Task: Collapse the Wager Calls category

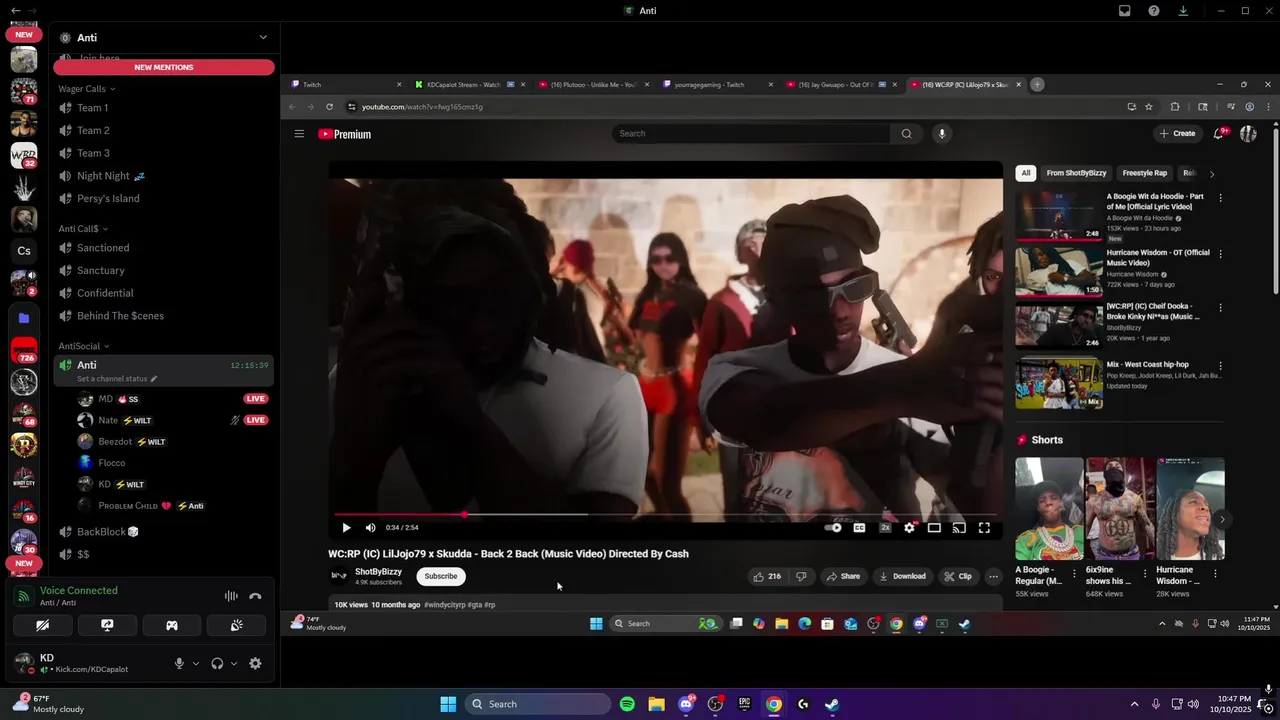Action: [x=85, y=89]
